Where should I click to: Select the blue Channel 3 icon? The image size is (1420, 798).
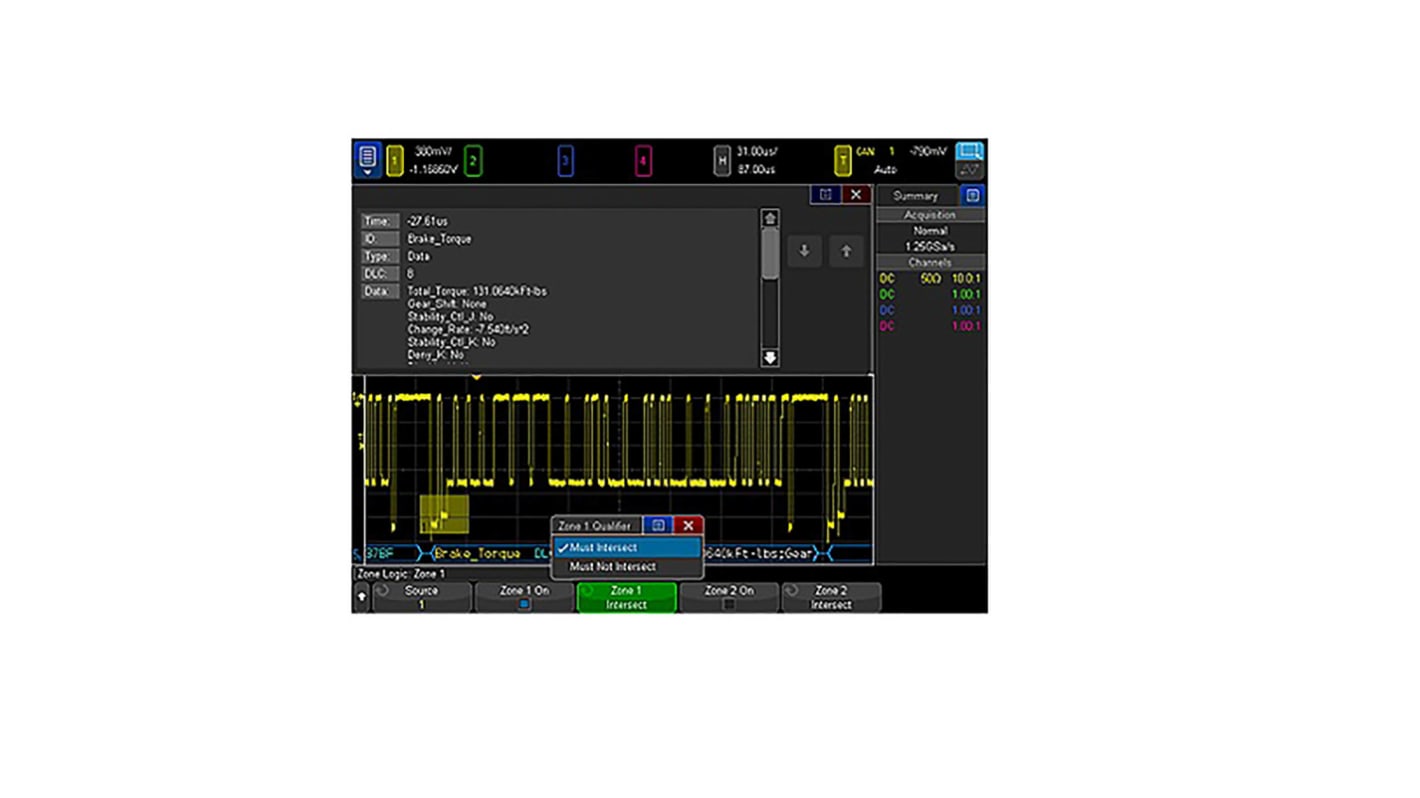pyautogui.click(x=566, y=160)
